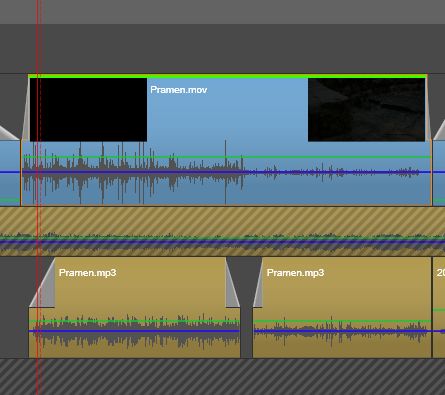Select the first Pramen.mp3 clip title
Viewport: 445px width, 395px height.
[x=87, y=273]
